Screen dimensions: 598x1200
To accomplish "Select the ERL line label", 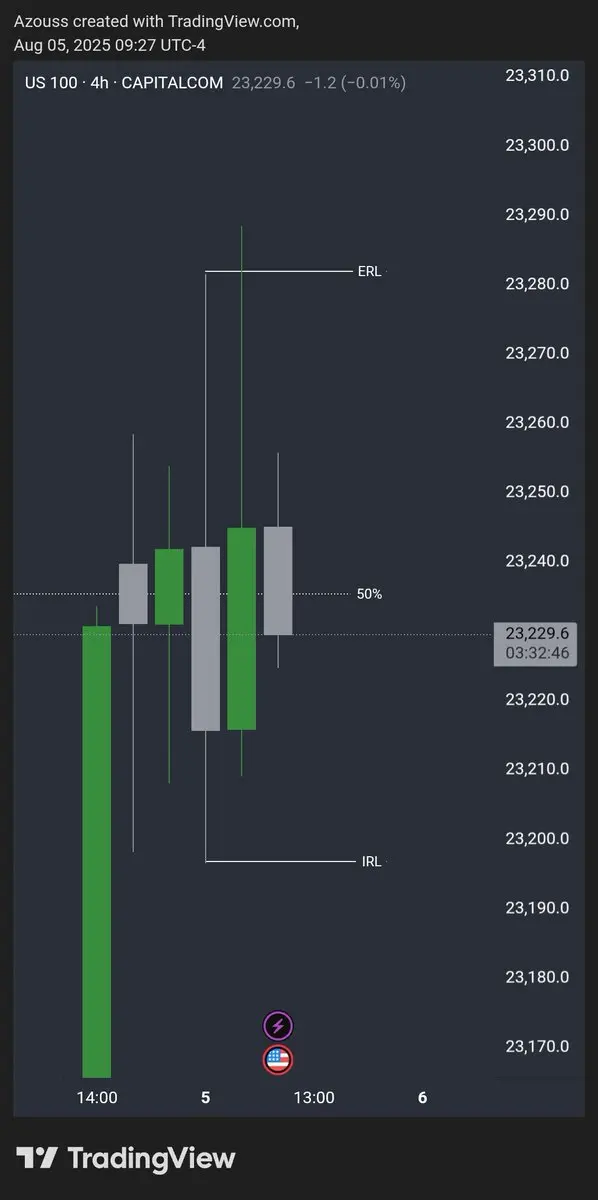I will (369, 271).
